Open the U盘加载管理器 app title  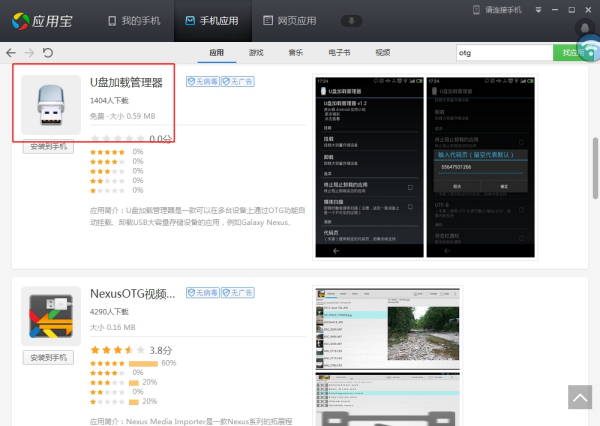tap(126, 83)
